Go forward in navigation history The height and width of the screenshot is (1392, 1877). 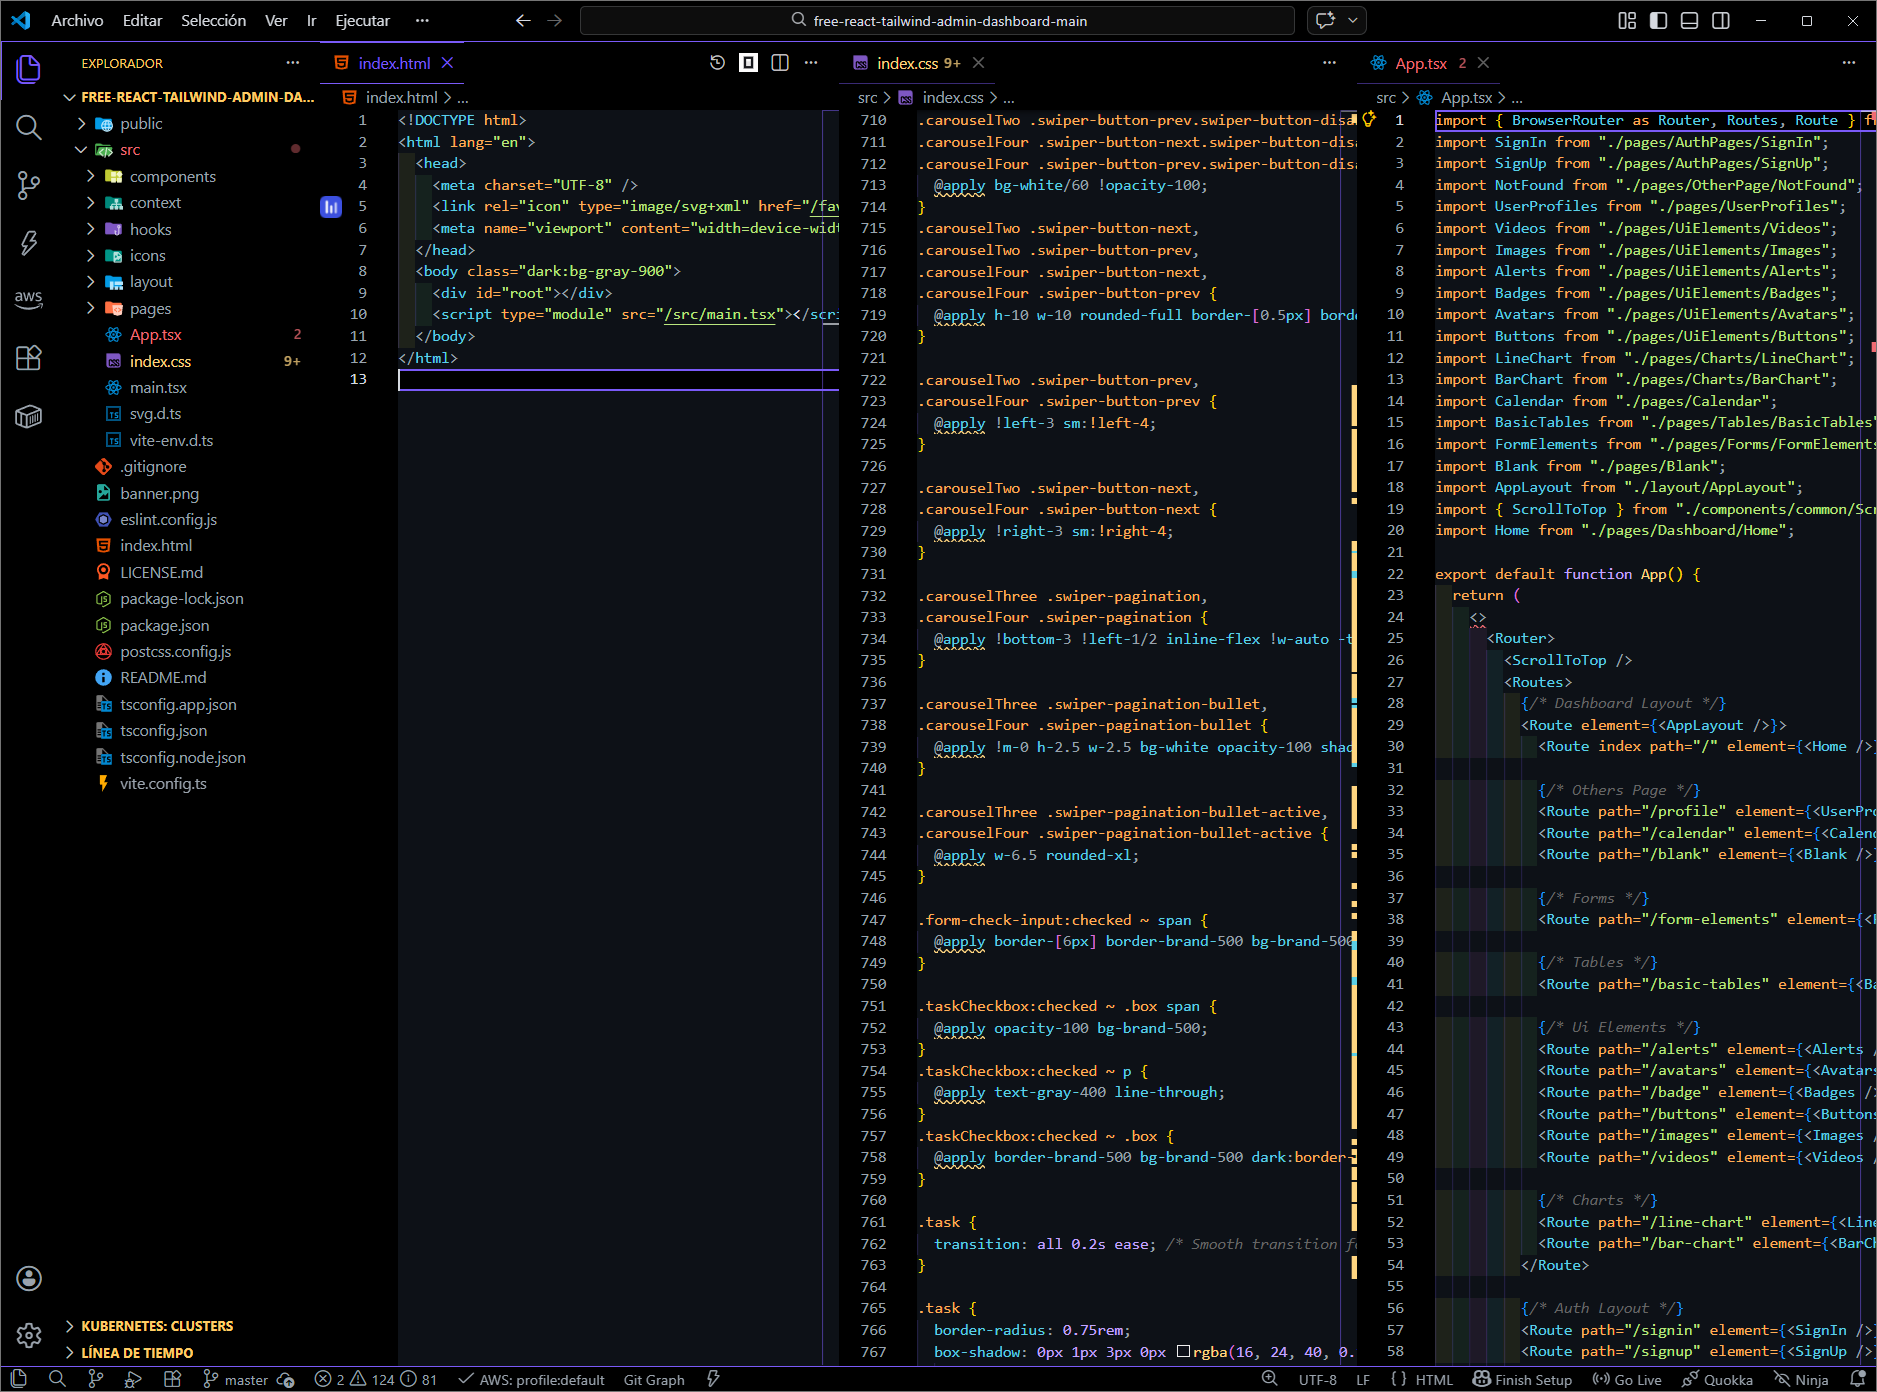click(x=555, y=20)
